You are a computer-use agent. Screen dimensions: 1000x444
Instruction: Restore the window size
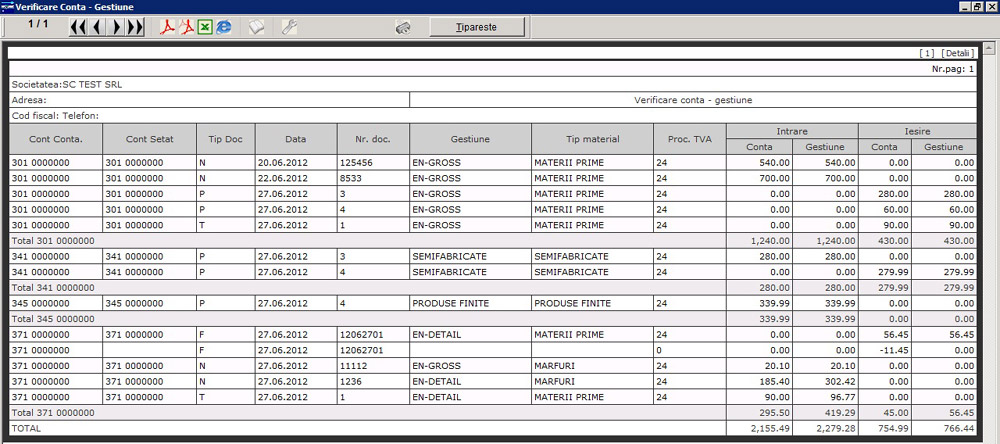coord(978,6)
